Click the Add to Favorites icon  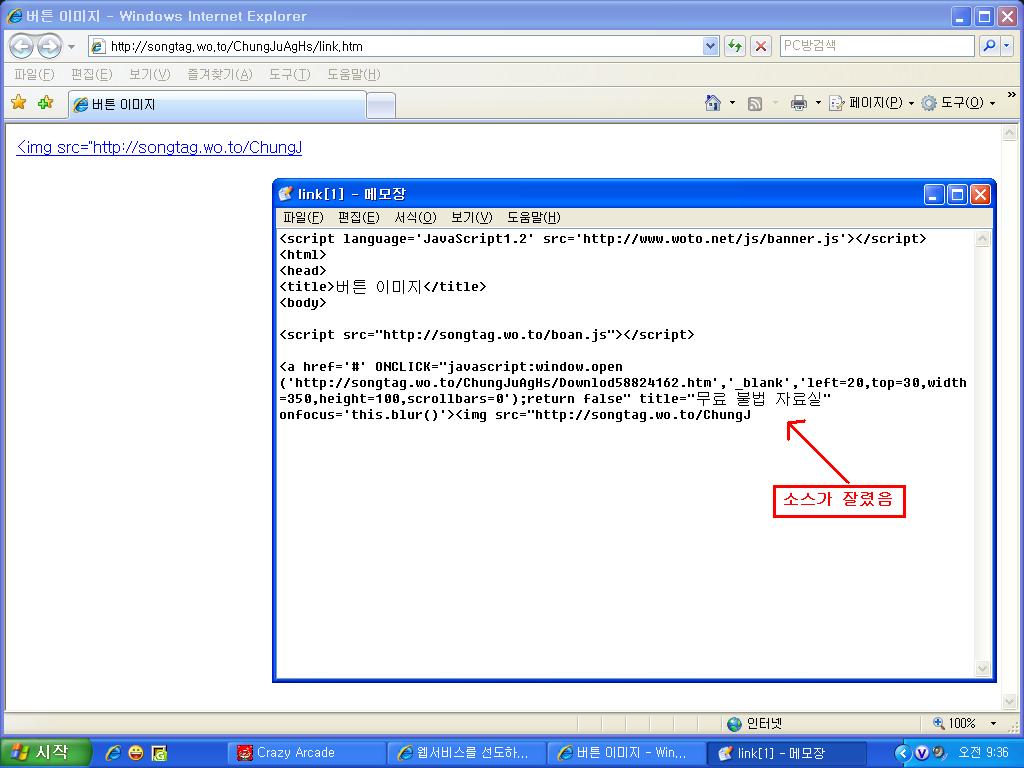[45, 103]
